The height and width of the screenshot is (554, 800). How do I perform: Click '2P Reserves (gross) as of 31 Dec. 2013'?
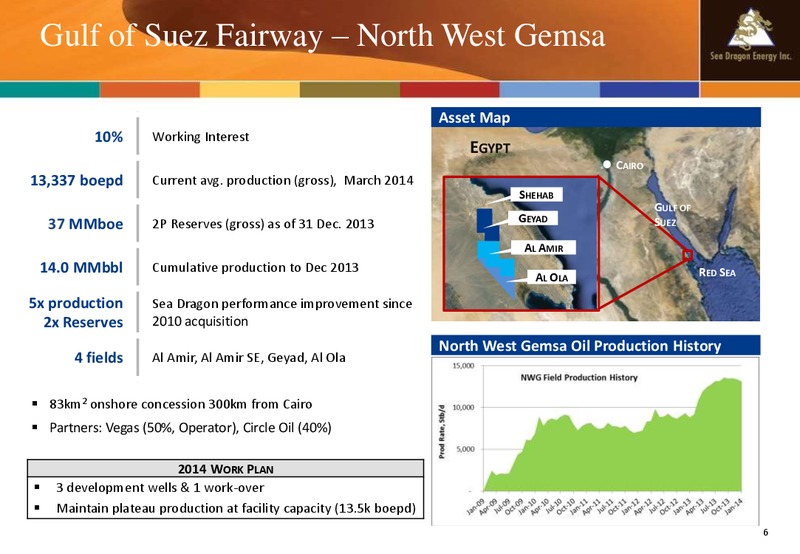pyautogui.click(x=263, y=224)
